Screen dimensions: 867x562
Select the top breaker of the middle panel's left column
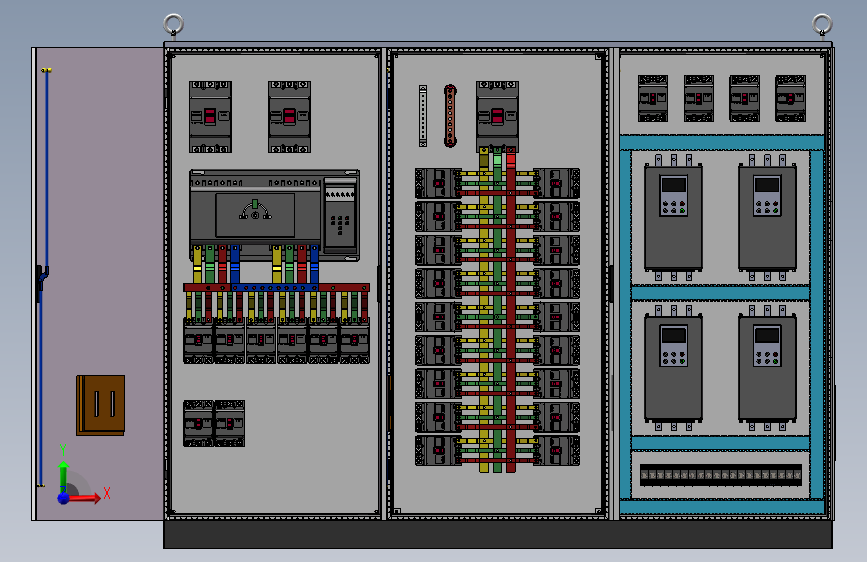[x=438, y=183]
